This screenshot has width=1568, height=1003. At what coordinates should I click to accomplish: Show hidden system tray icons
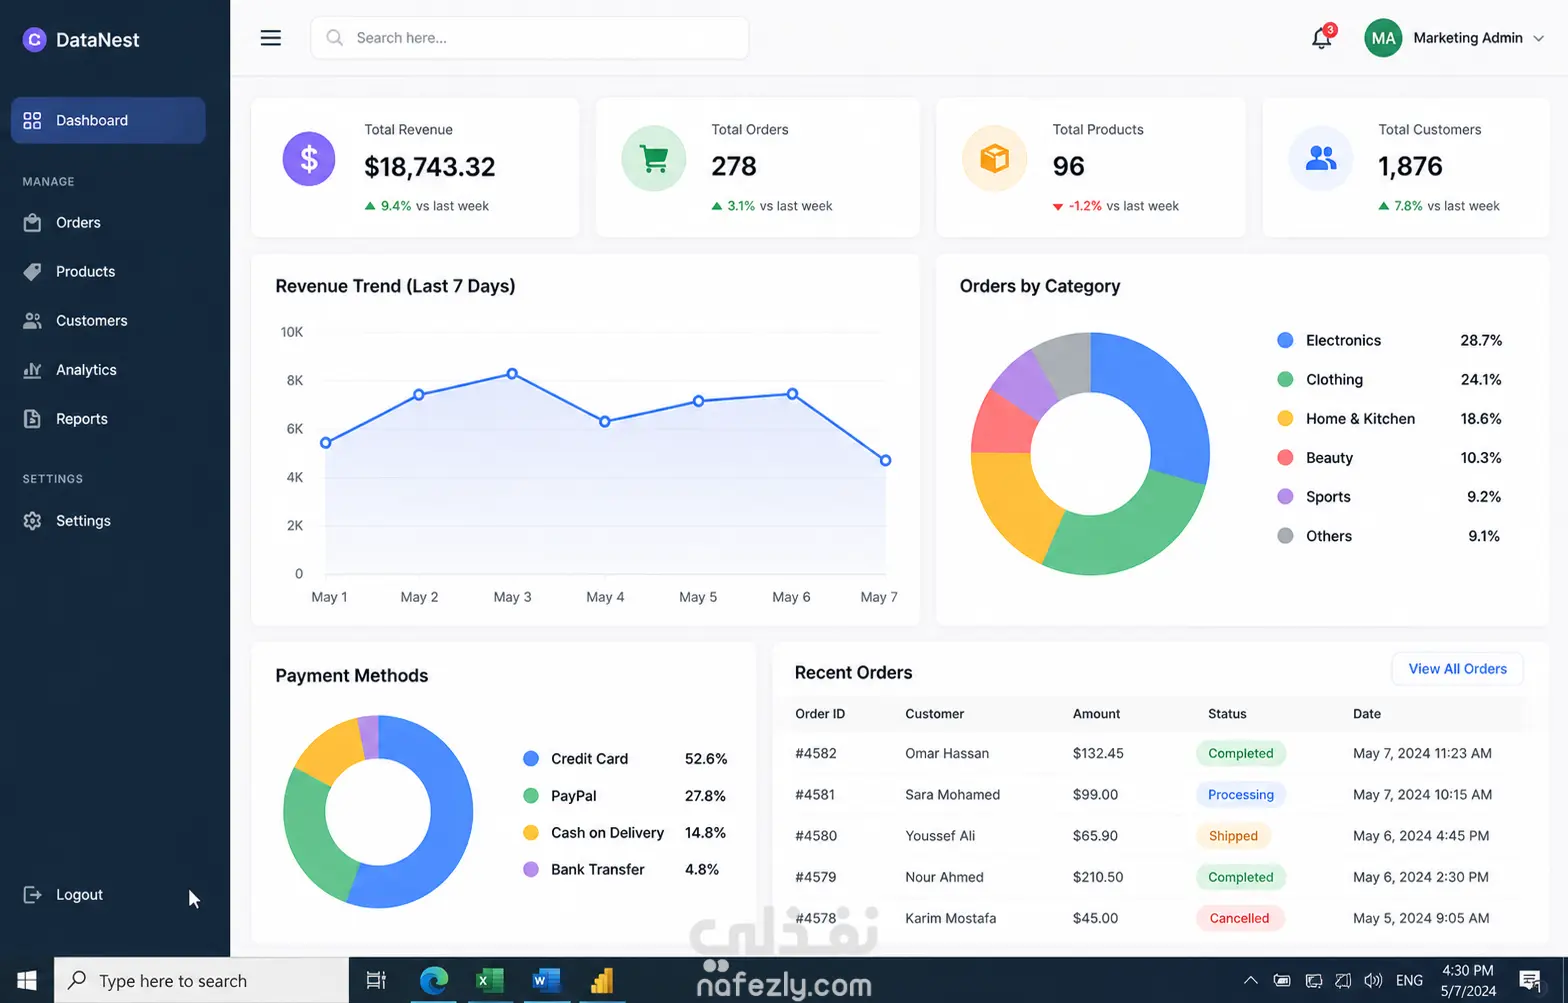click(x=1250, y=980)
